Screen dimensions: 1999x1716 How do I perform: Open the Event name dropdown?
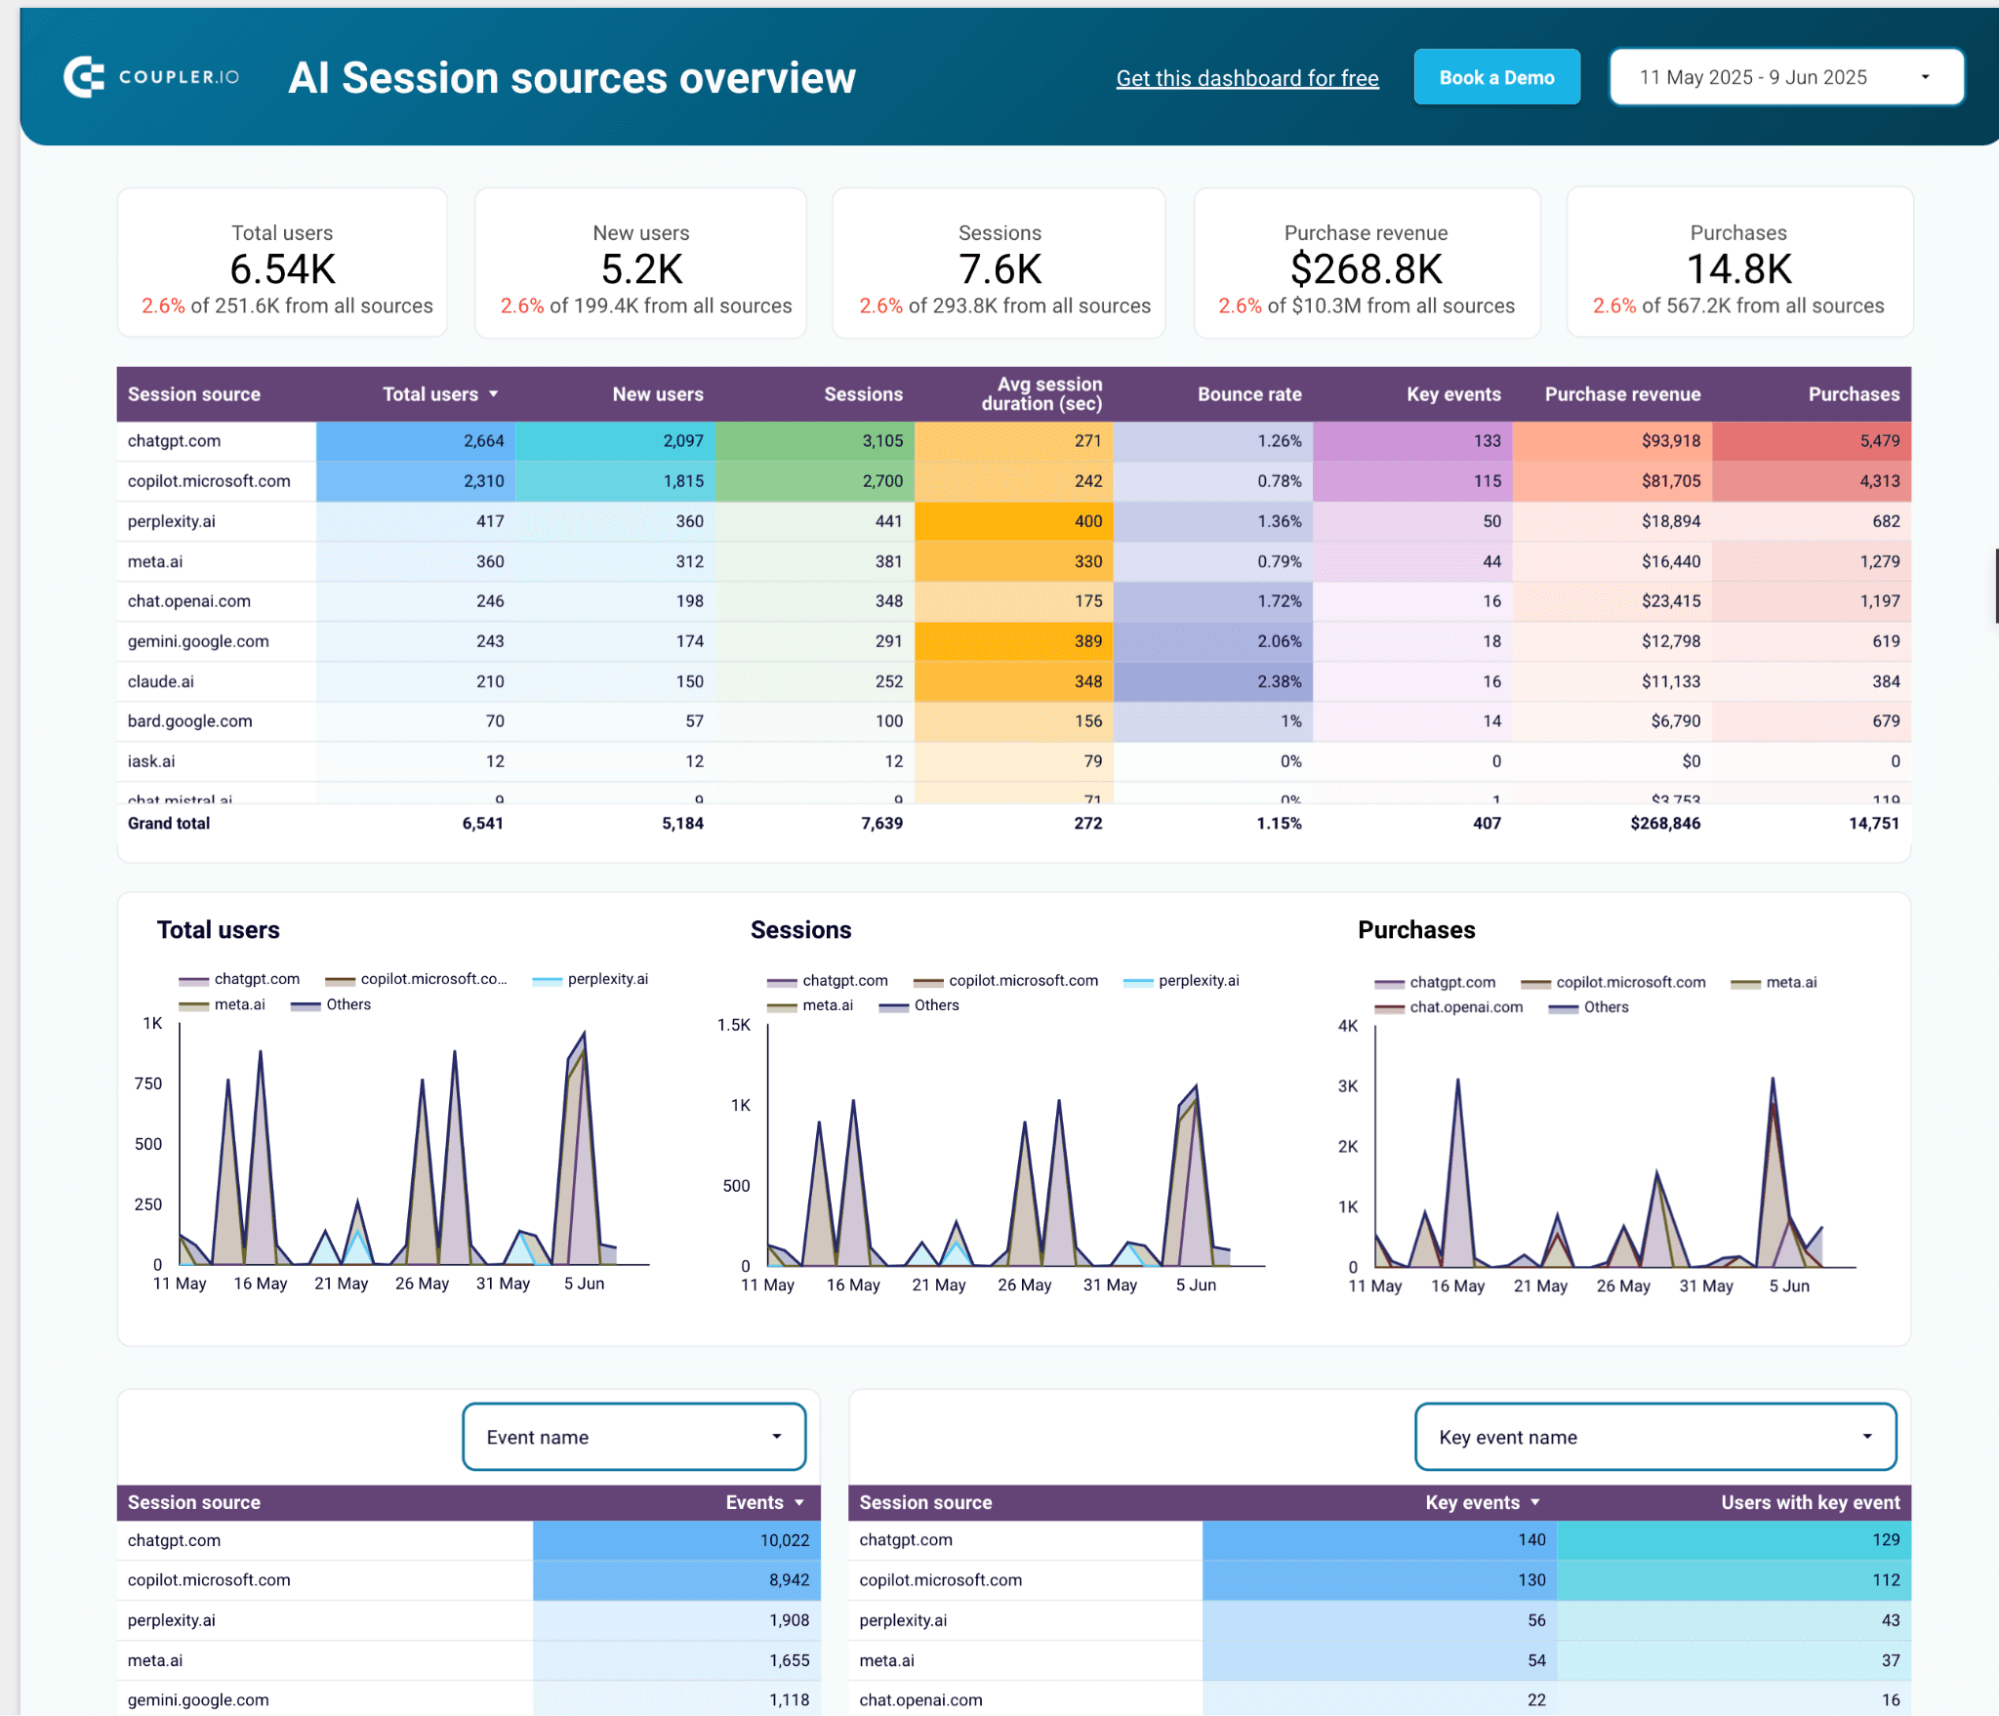point(634,1437)
